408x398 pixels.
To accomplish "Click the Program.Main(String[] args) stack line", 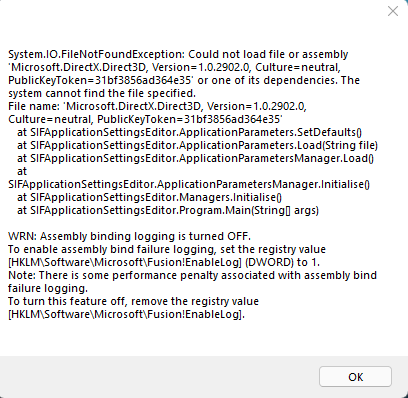I will (x=168, y=210).
